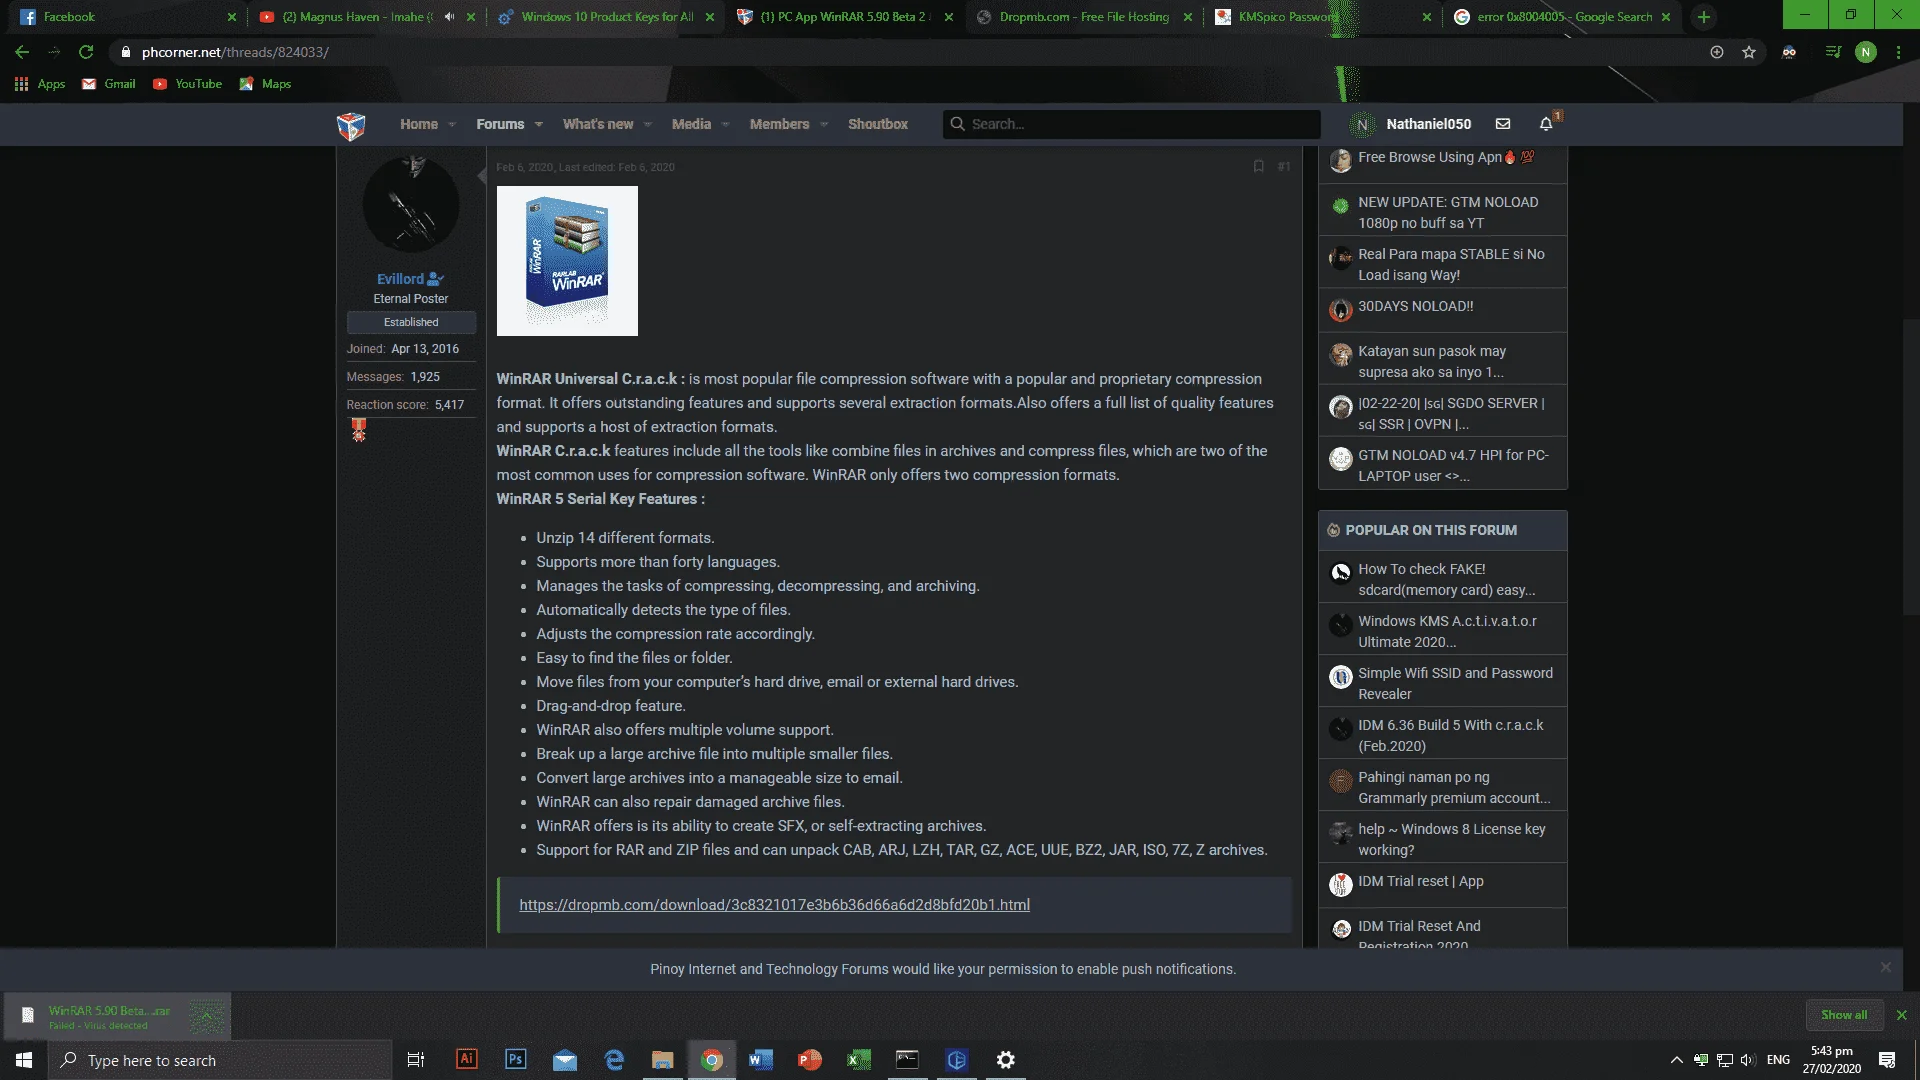Open Excel from the taskbar
The height and width of the screenshot is (1080, 1920).
point(858,1060)
